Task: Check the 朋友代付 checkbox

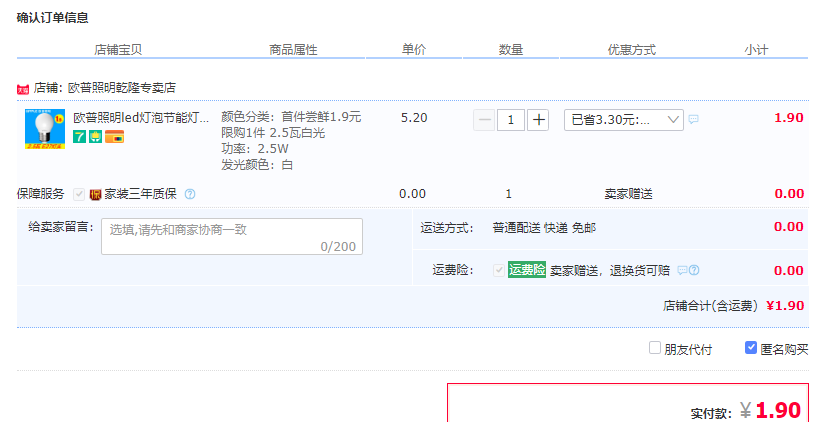Action: [x=655, y=348]
